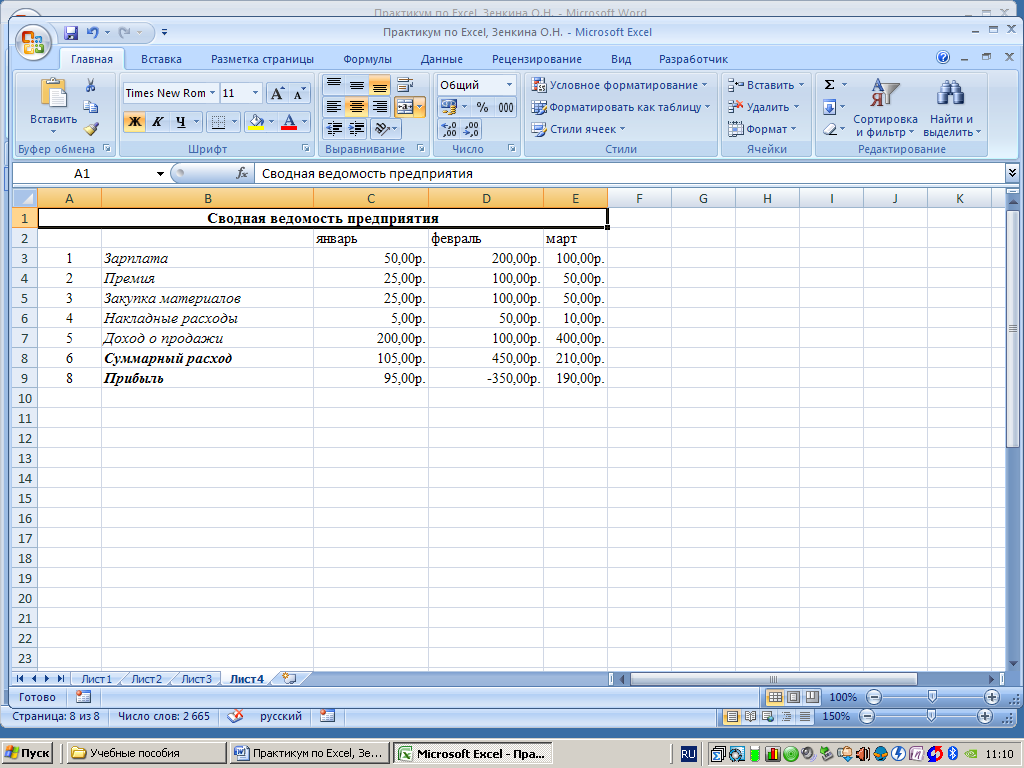Screen dimensions: 1024x768
Task: Apply red font color A
Action: [x=289, y=122]
